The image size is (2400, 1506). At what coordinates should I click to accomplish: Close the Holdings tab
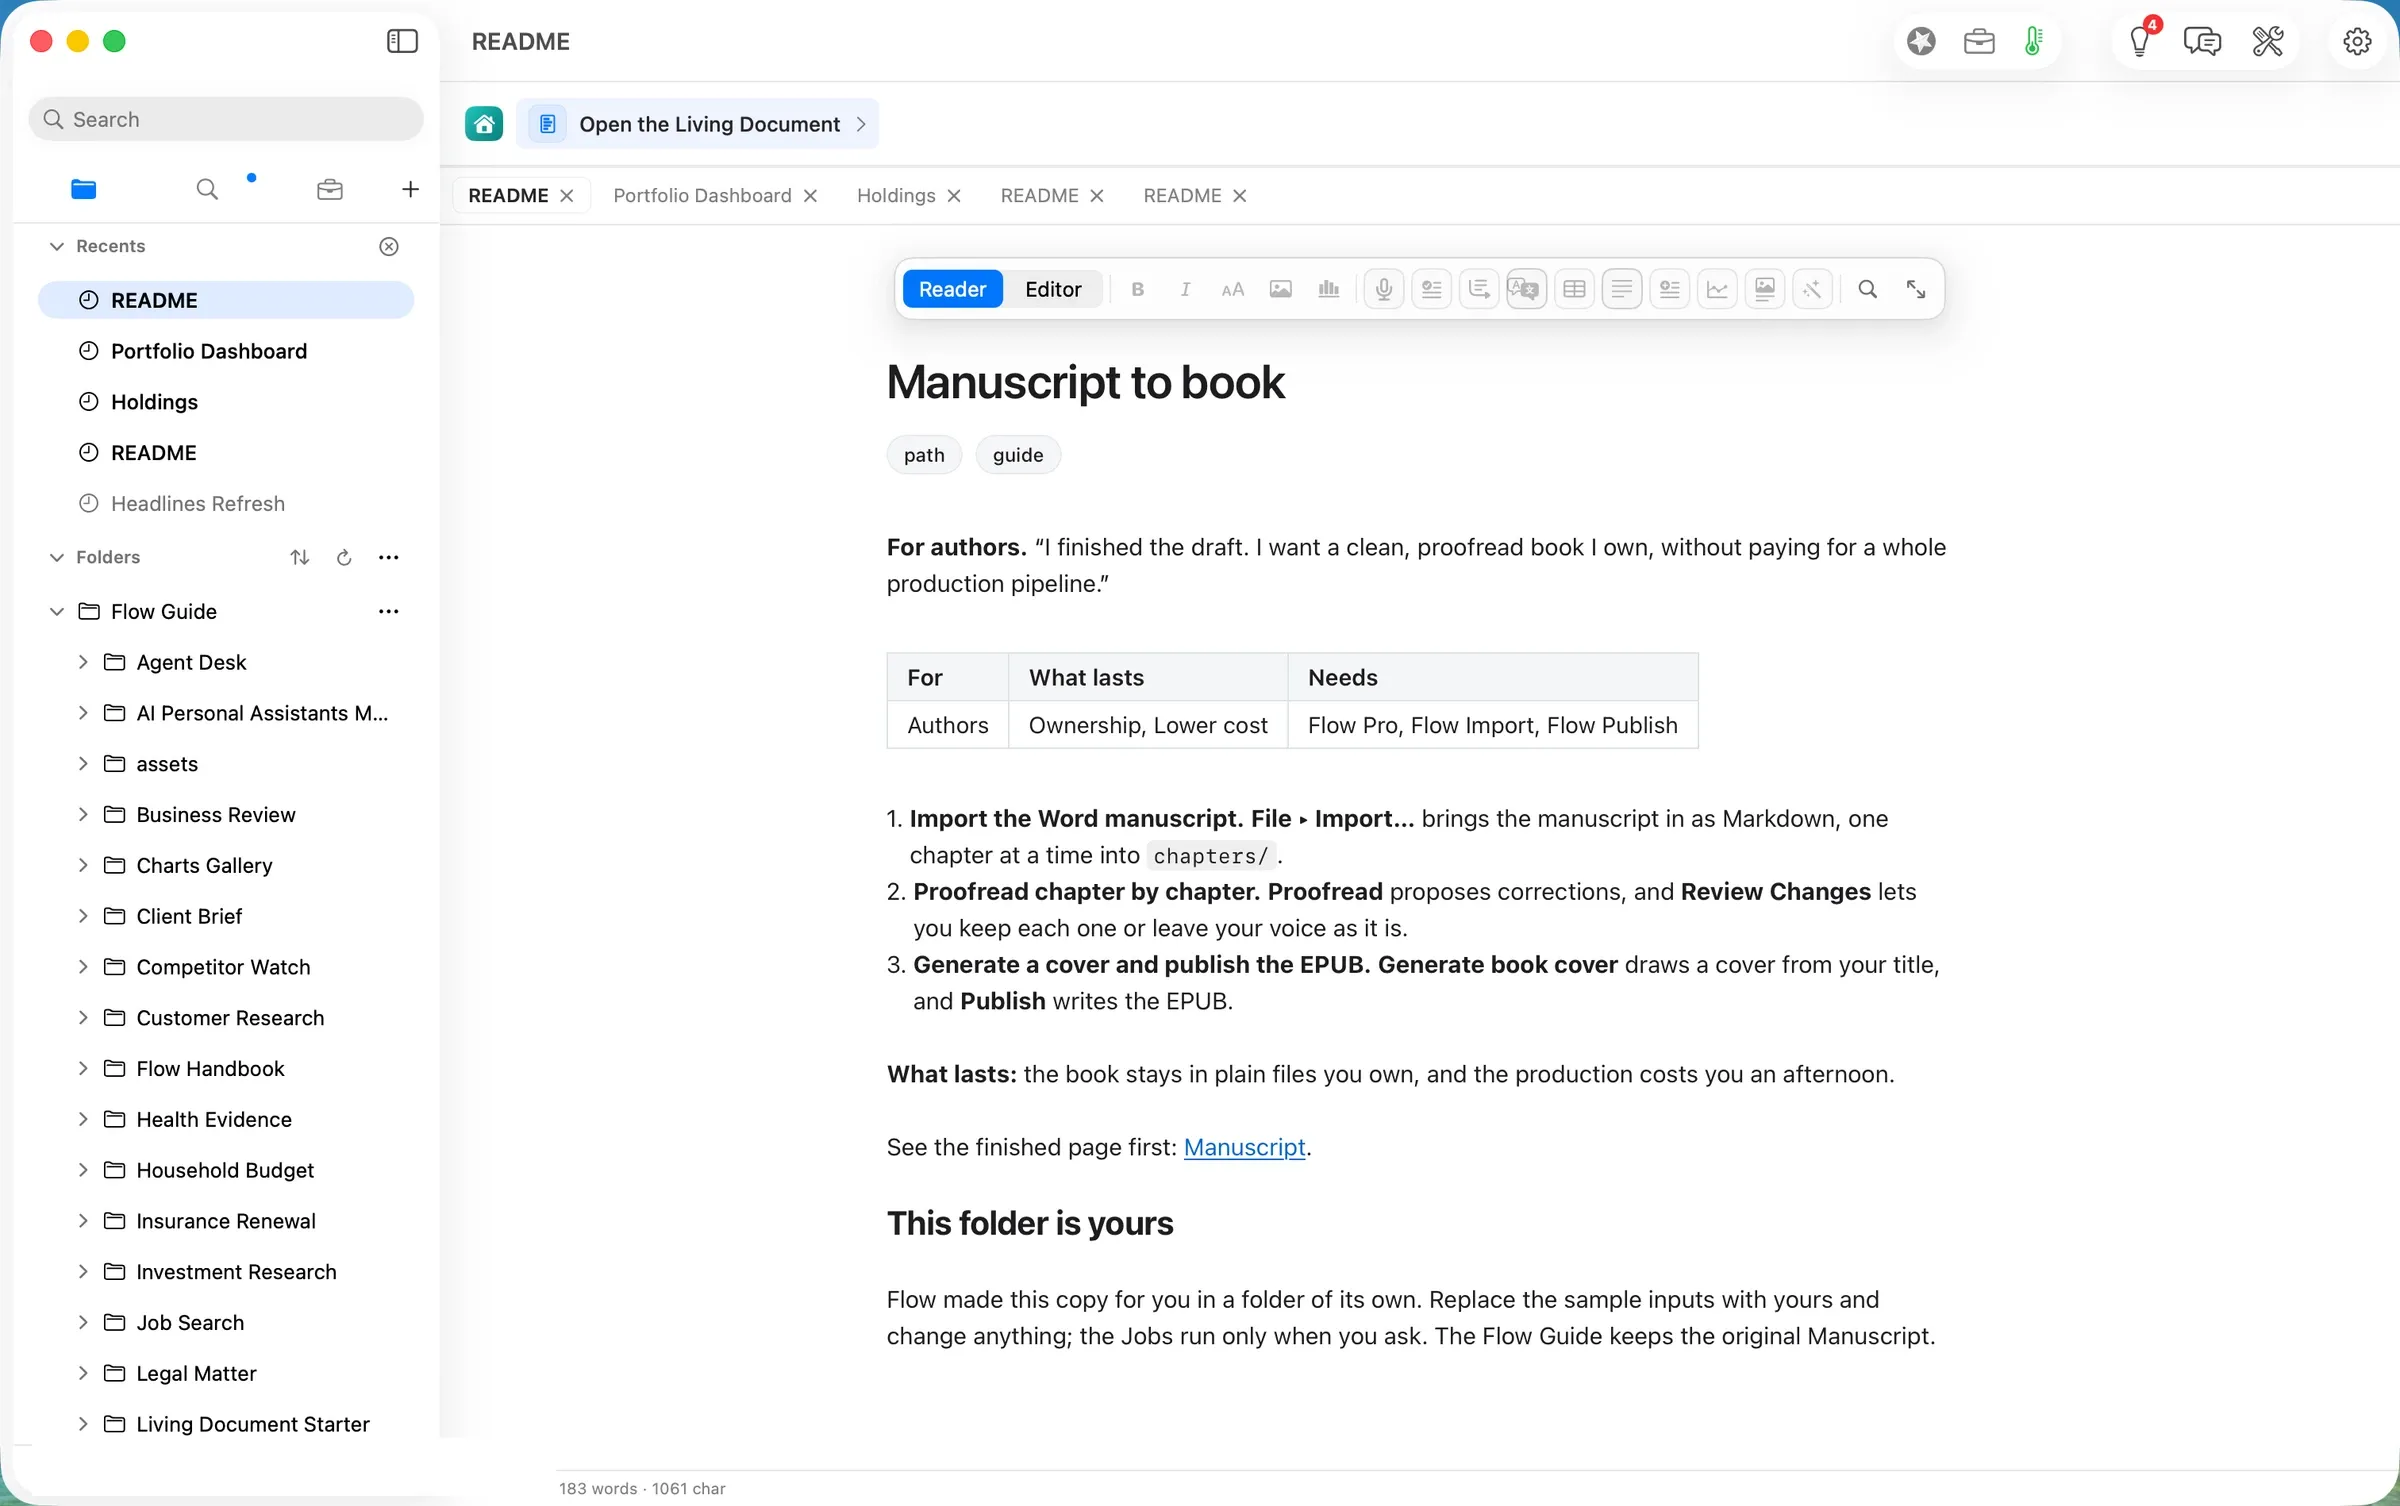pos(954,196)
